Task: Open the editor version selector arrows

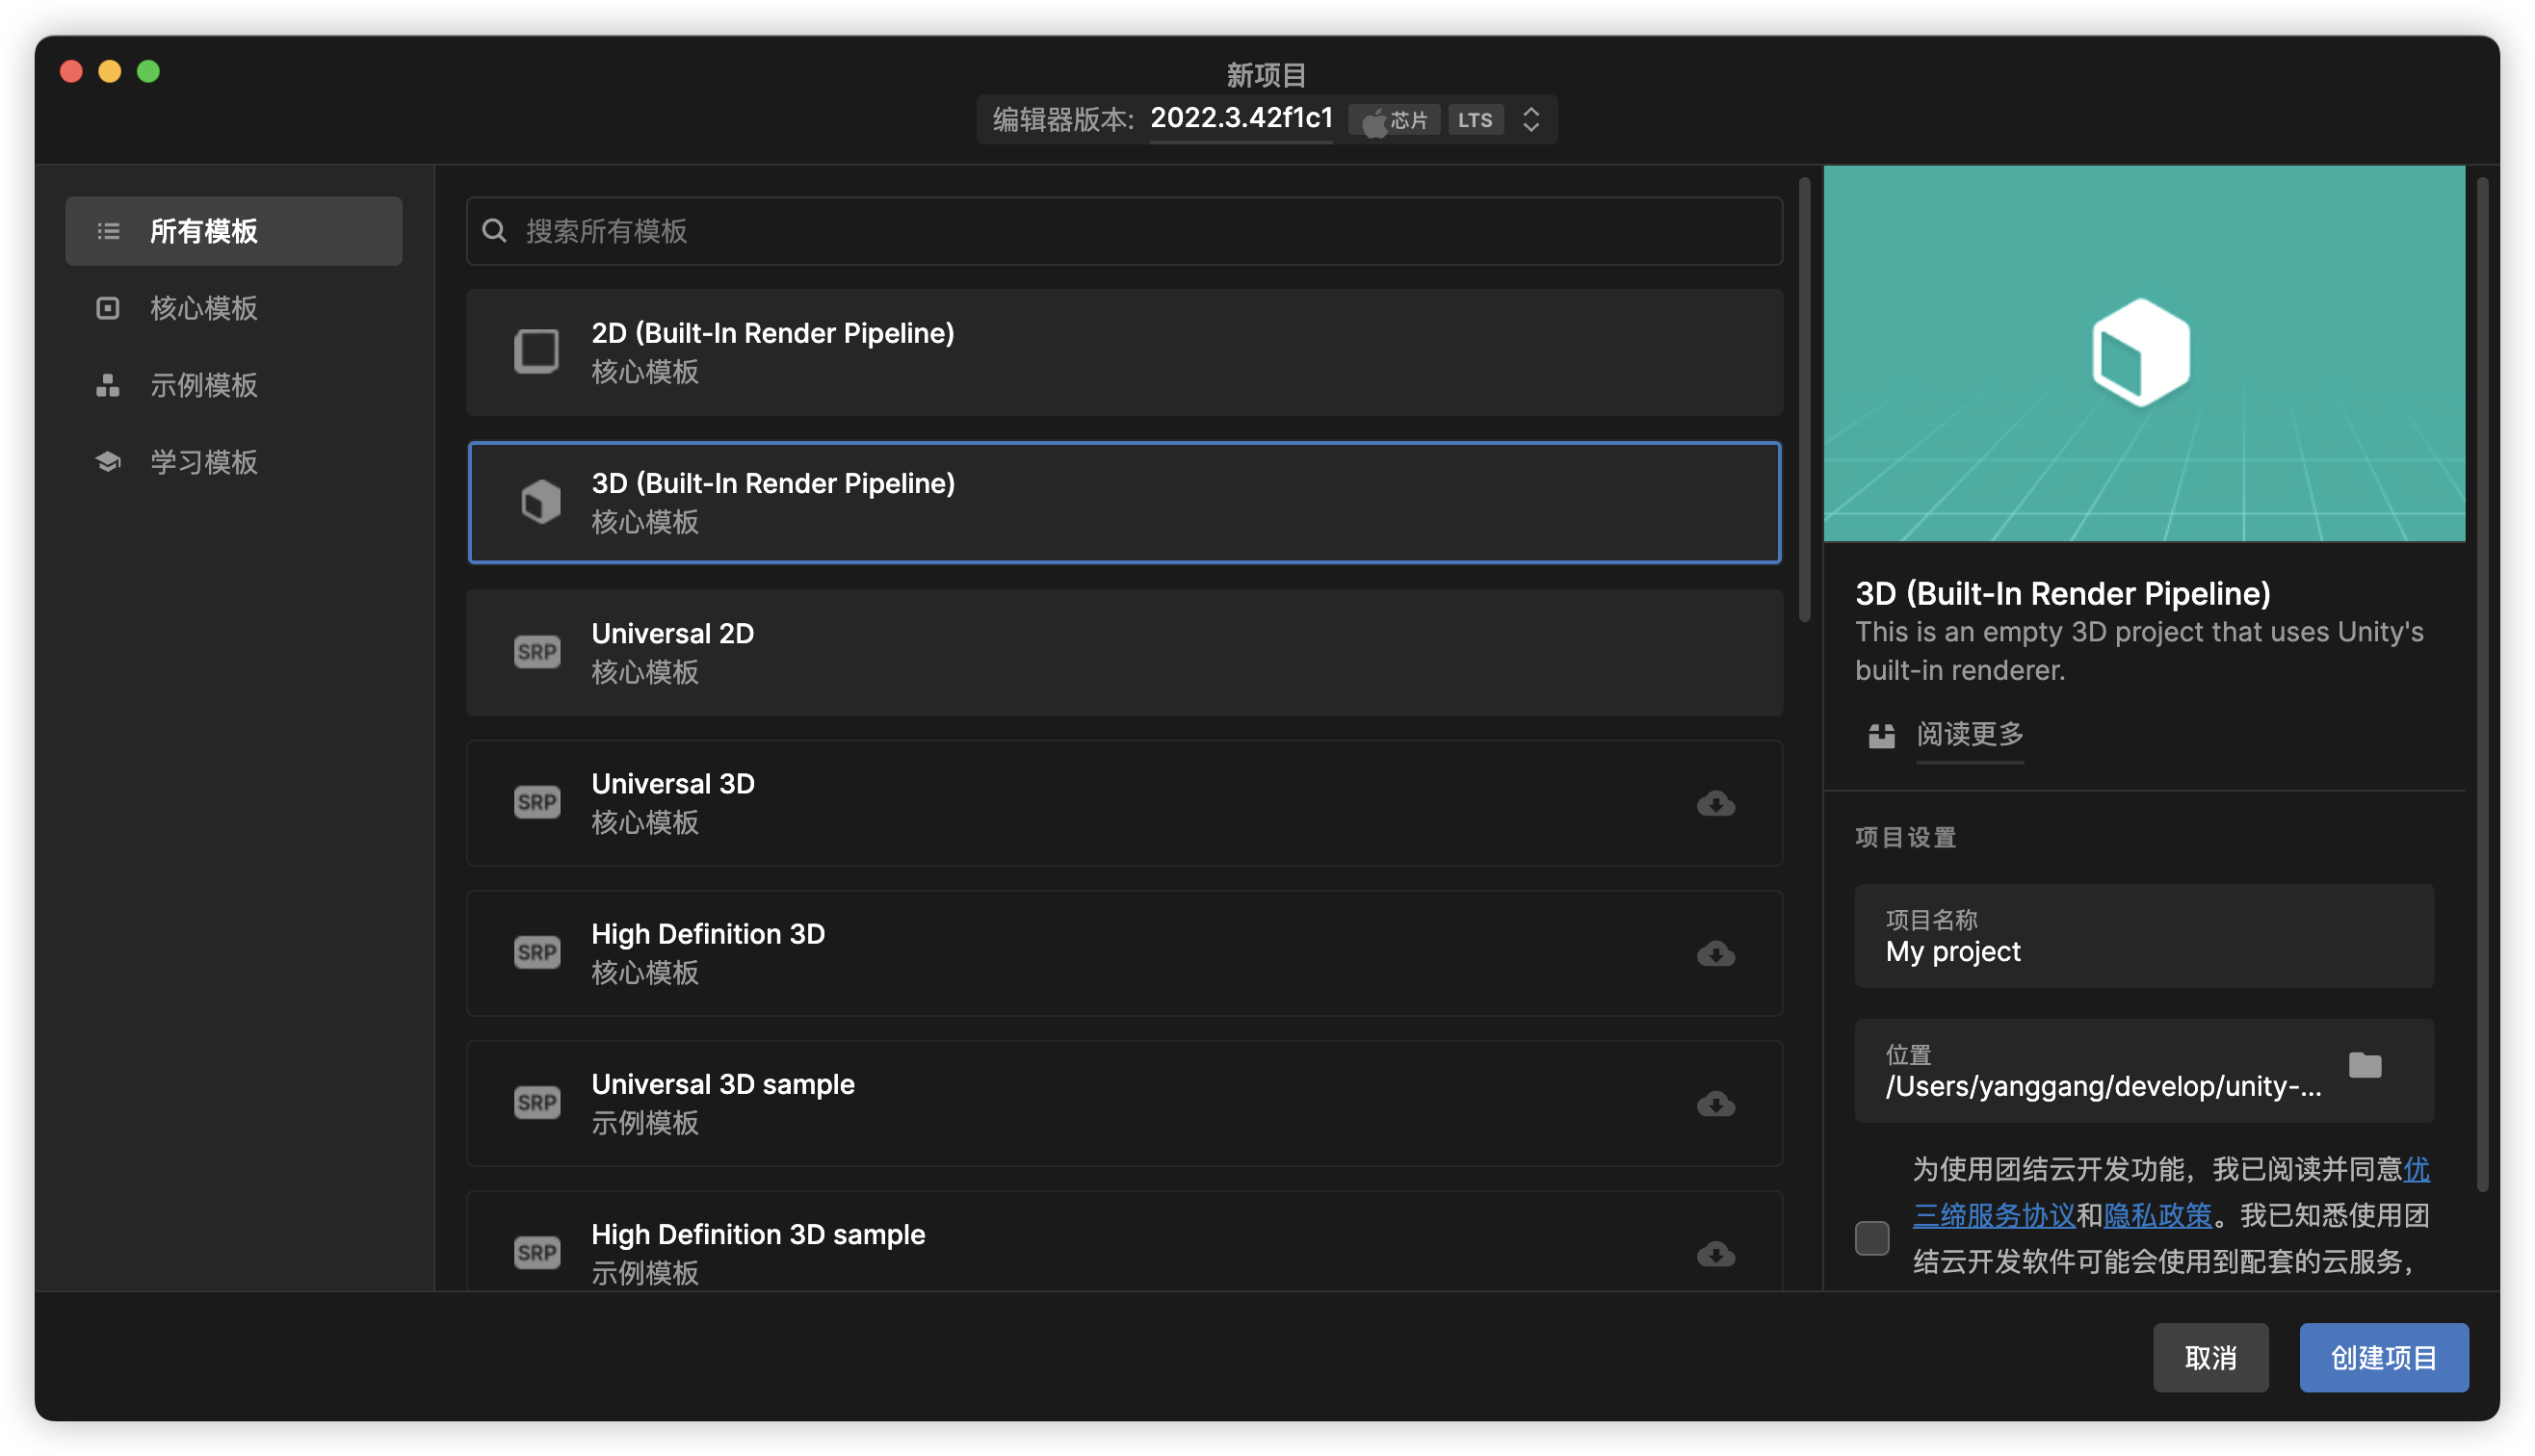Action: [x=1530, y=120]
